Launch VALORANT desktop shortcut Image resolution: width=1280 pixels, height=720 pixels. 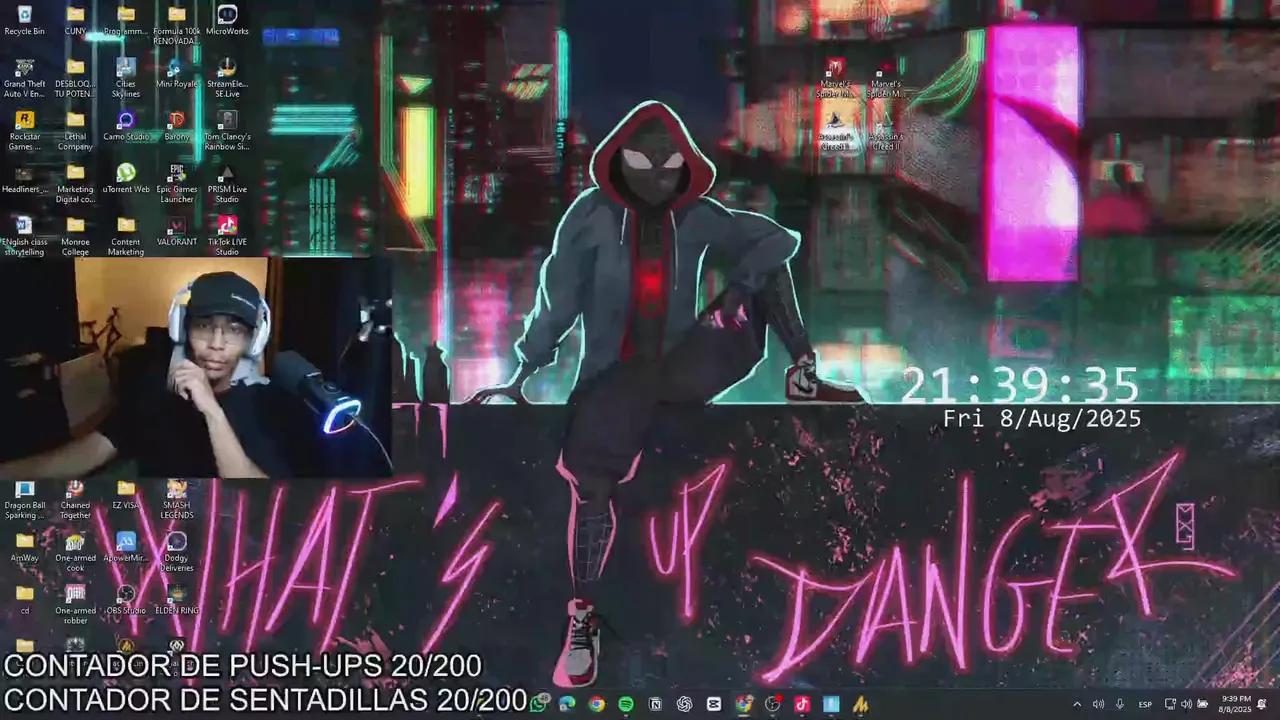[176, 231]
